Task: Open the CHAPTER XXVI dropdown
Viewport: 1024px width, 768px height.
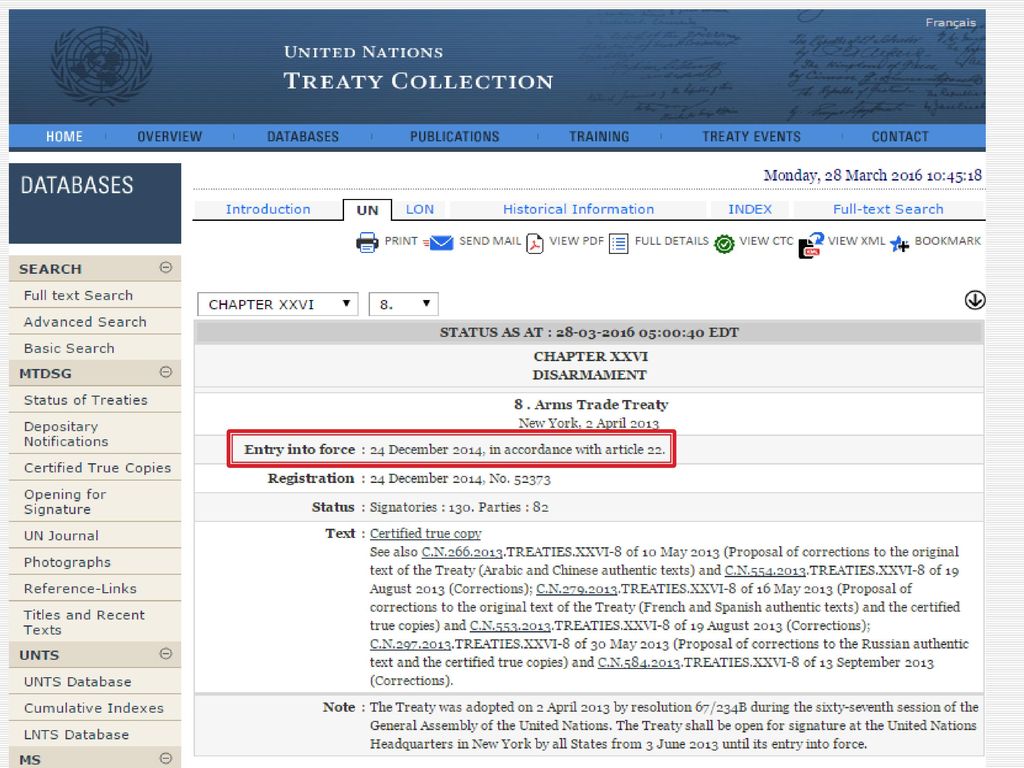Action: [278, 304]
